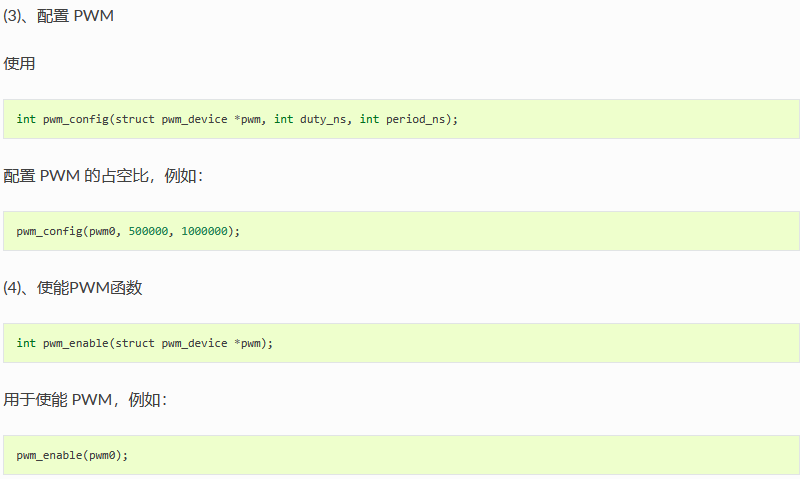Click the value 1000000 in the example code

(204, 231)
